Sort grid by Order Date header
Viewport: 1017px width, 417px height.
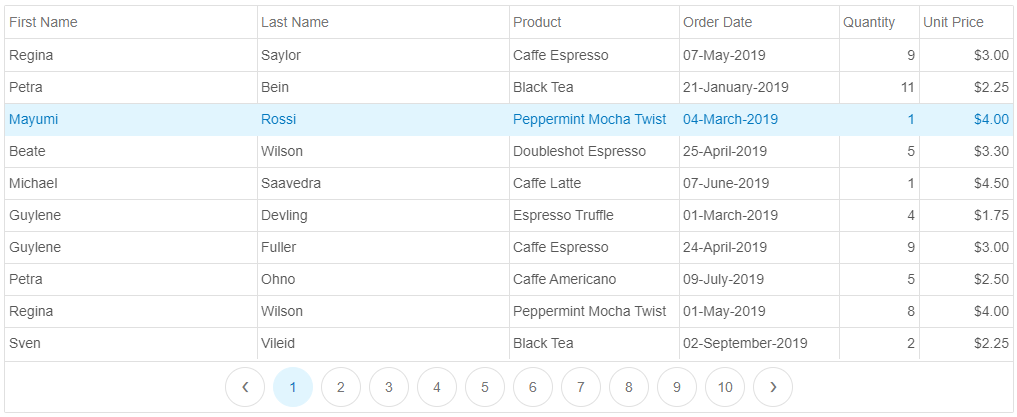760,22
